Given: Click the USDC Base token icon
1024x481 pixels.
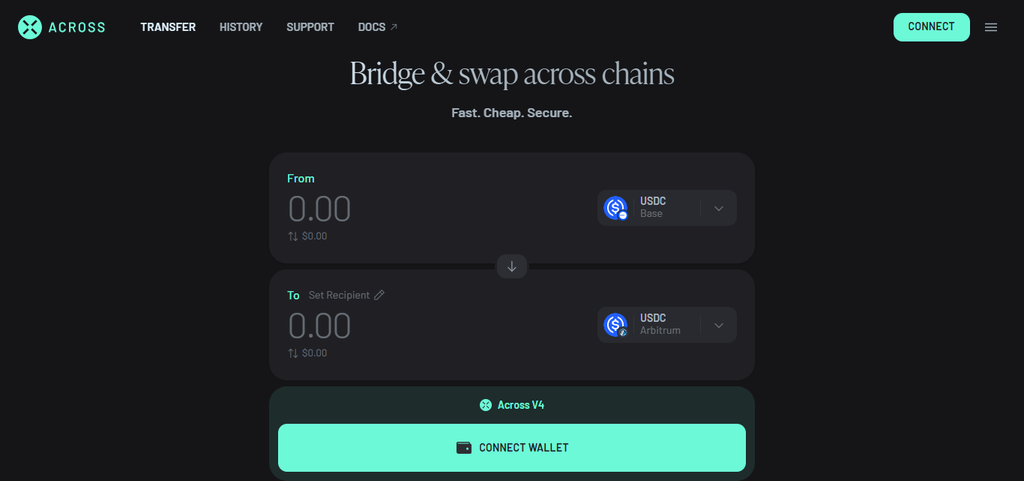Looking at the screenshot, I should point(615,208).
